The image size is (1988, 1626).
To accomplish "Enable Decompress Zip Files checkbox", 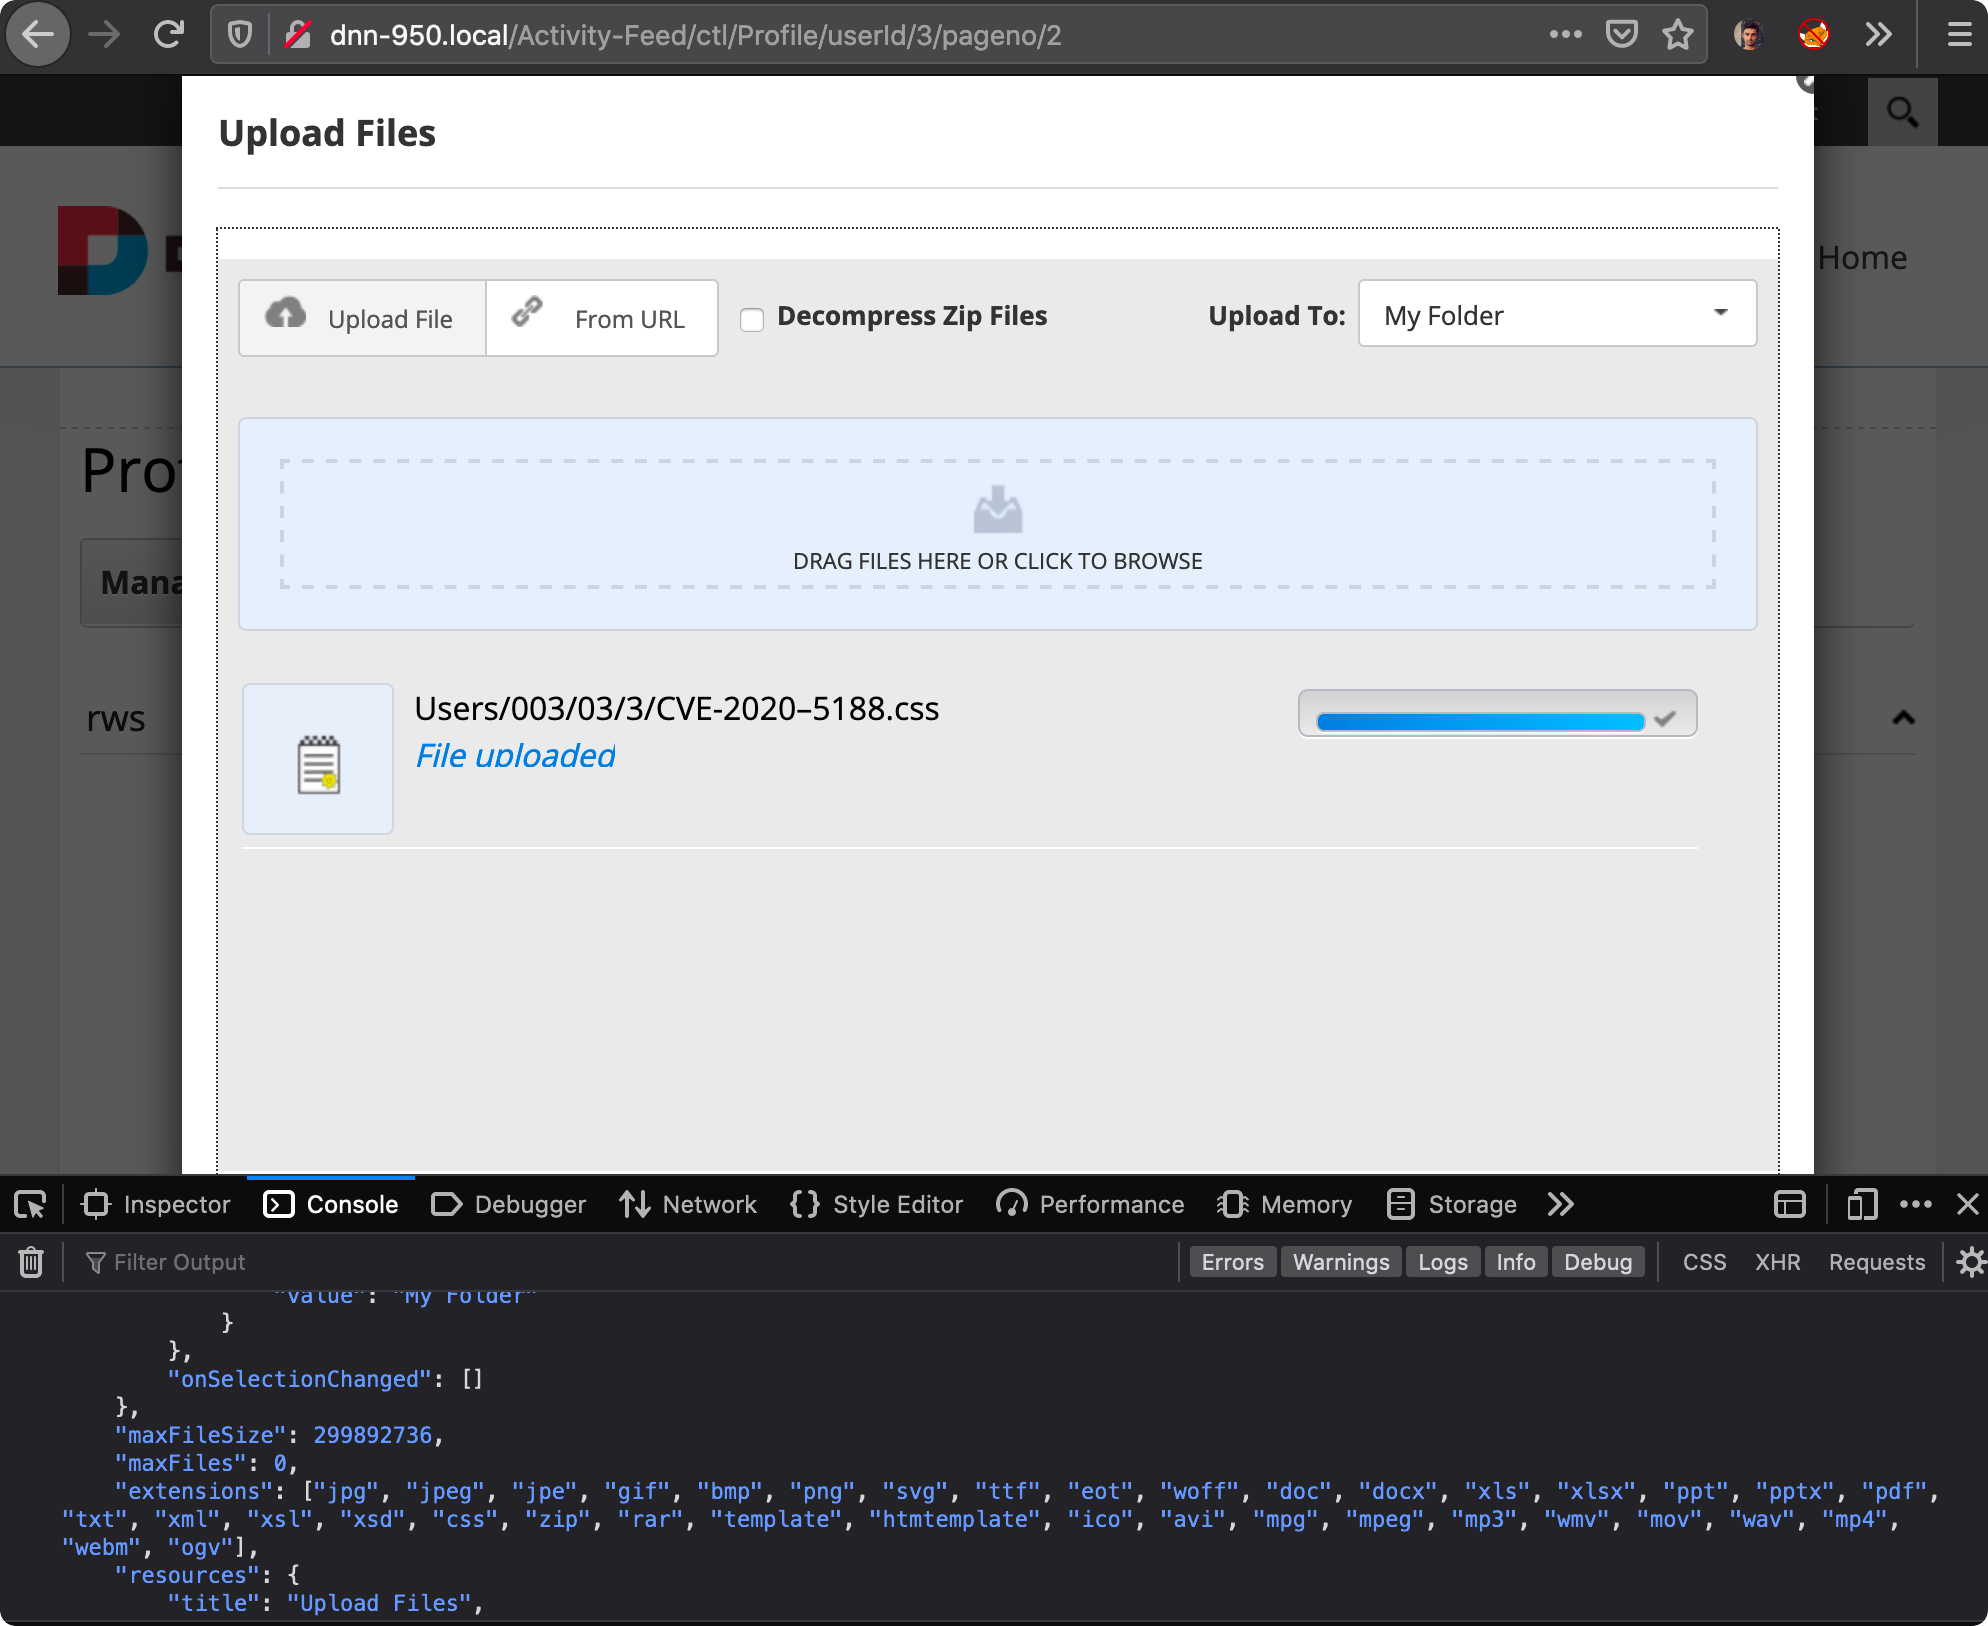I will tap(752, 319).
